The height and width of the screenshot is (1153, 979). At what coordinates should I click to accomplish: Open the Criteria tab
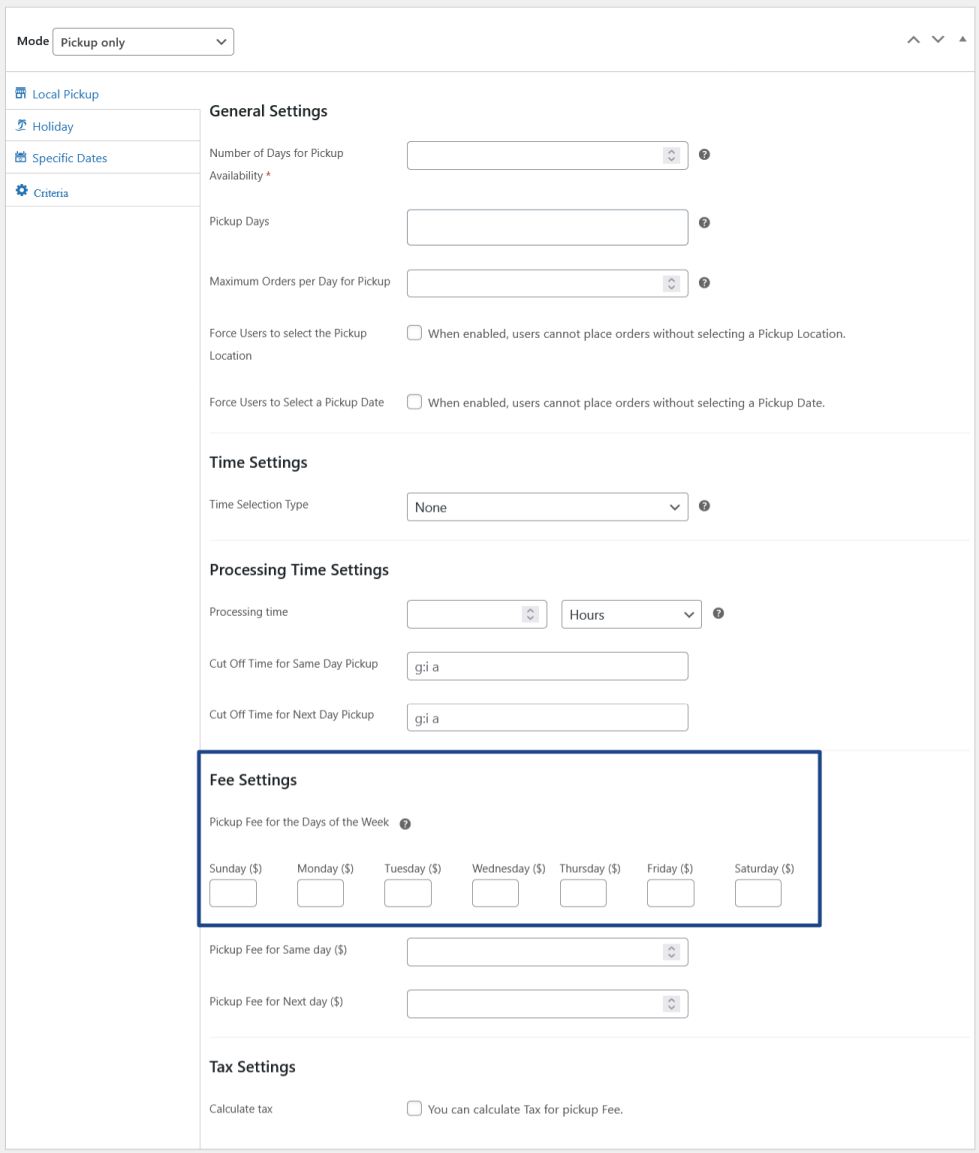coord(51,192)
